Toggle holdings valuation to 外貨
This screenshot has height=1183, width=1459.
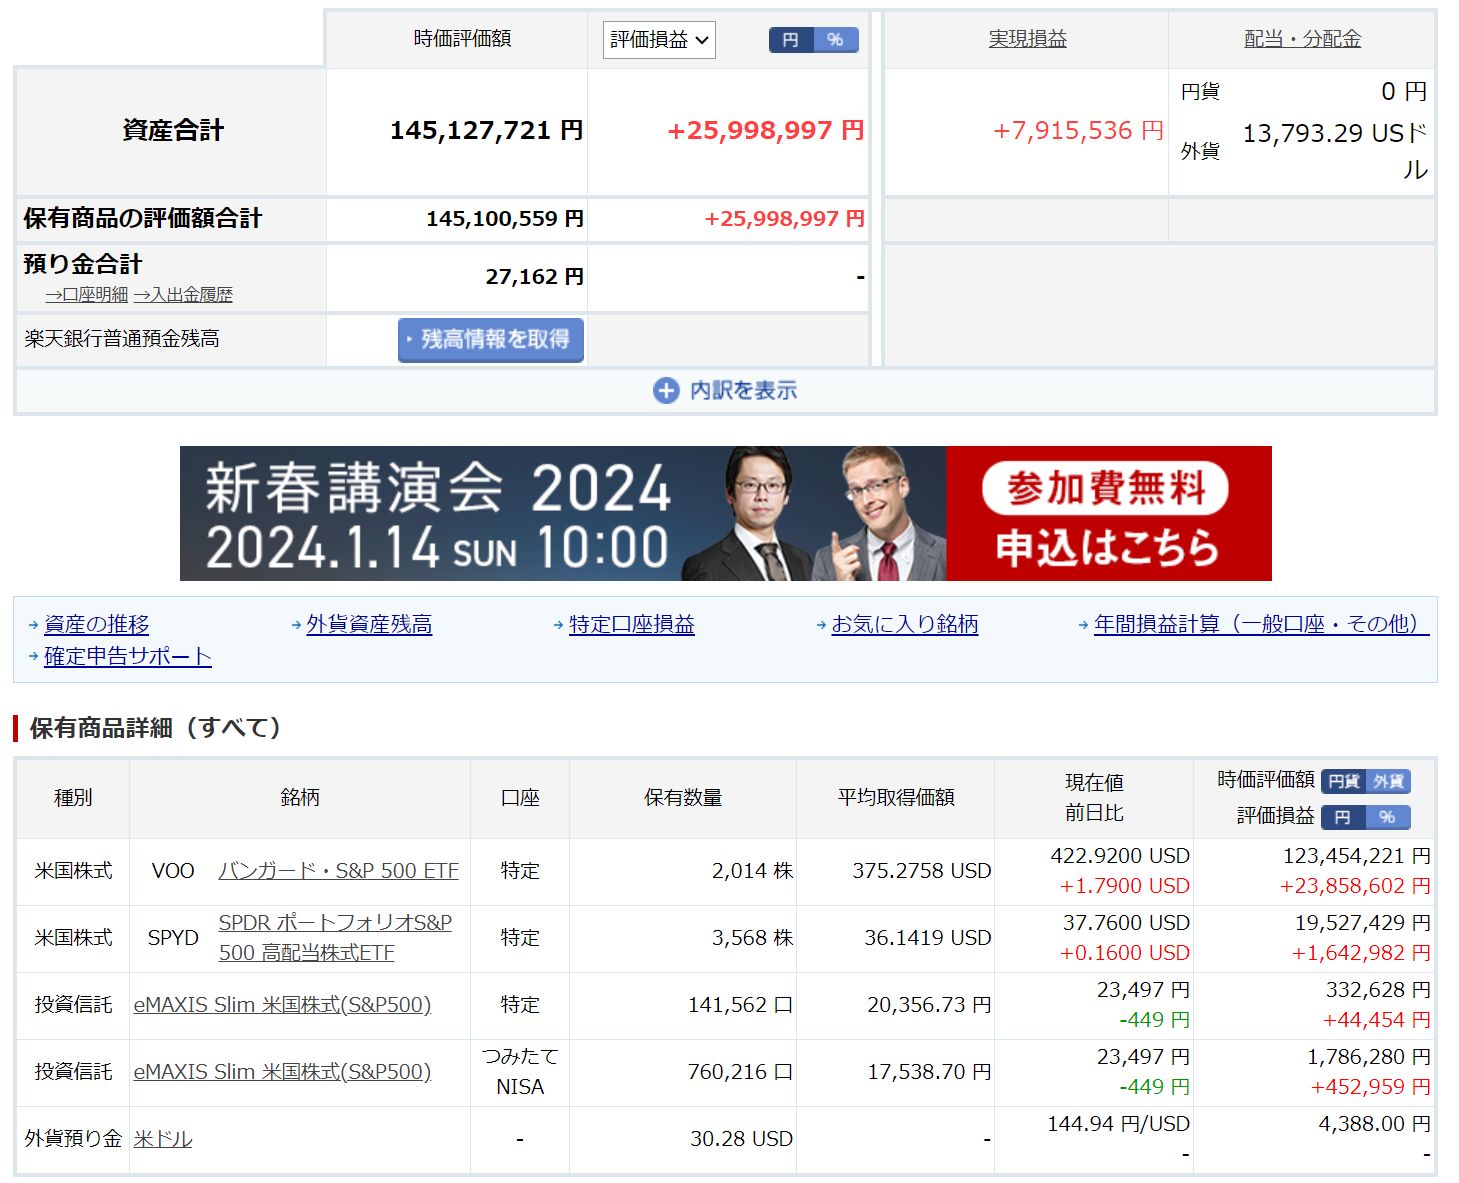[1388, 782]
